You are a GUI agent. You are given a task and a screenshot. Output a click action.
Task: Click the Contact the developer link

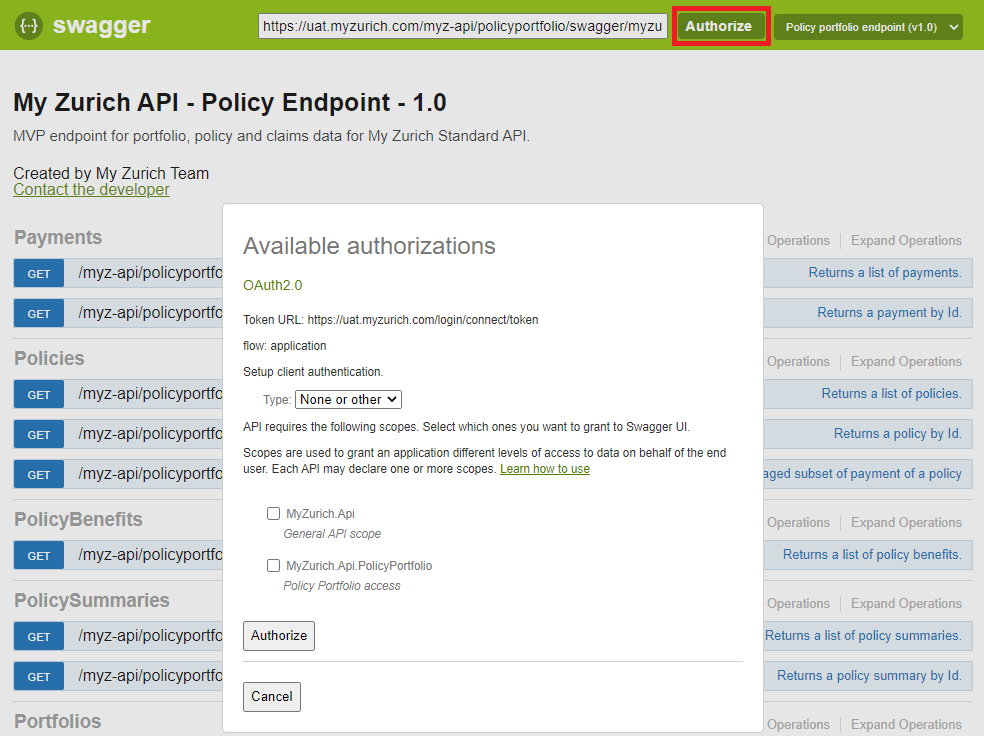(x=91, y=189)
